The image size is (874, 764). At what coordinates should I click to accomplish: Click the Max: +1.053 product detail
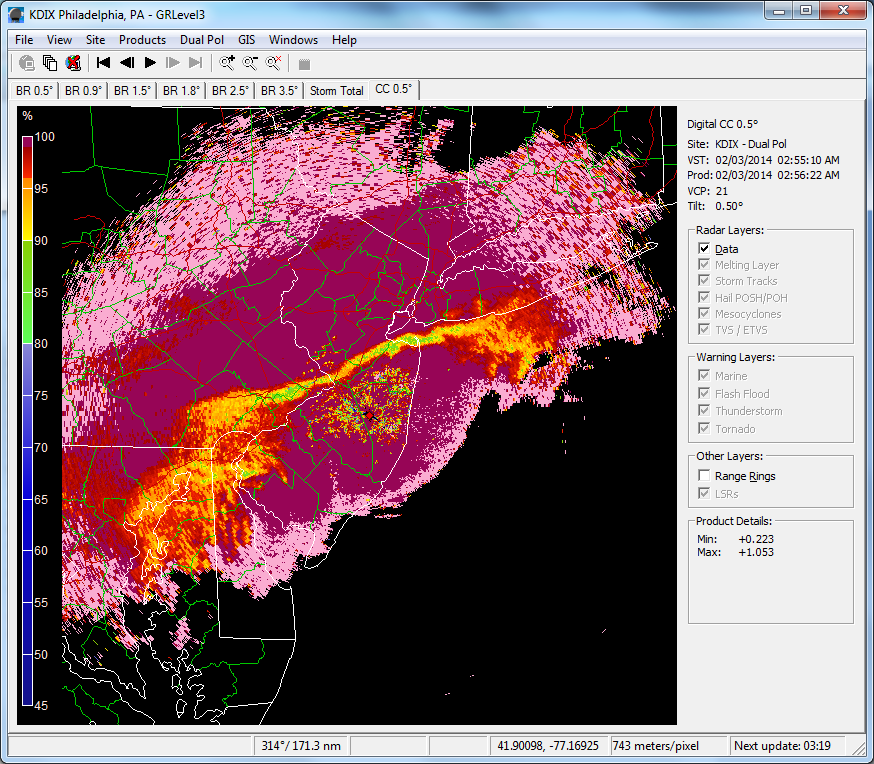pyautogui.click(x=735, y=552)
